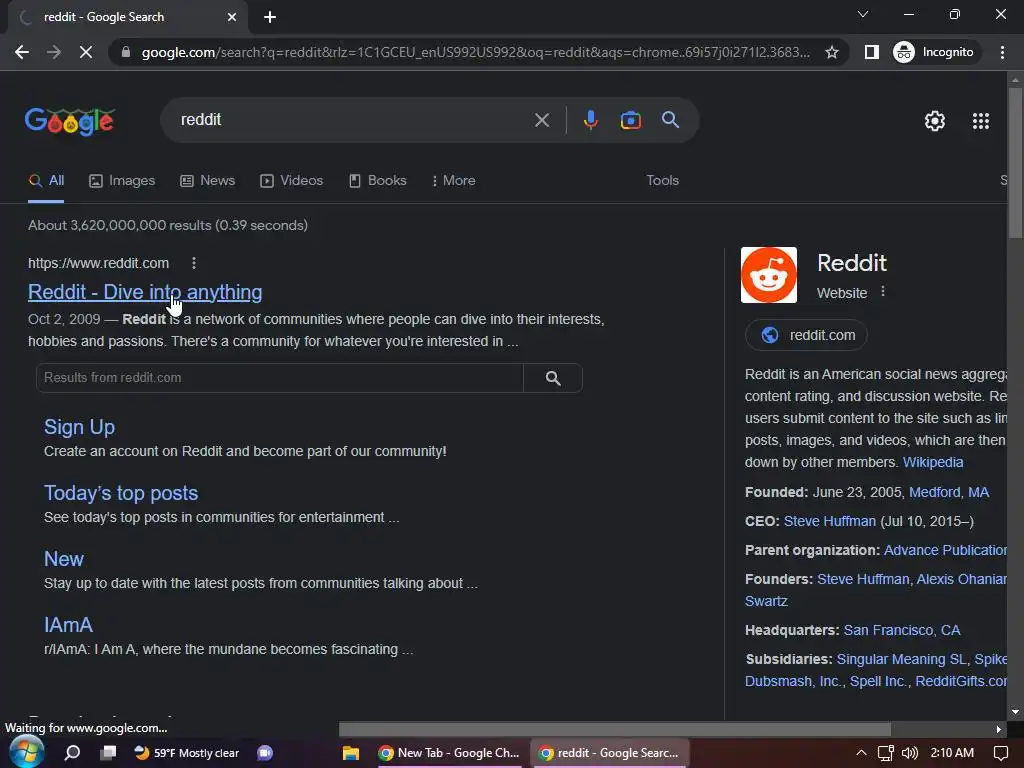The width and height of the screenshot is (1024, 768).
Task: Open Reddit - Dive into anything result
Action: (145, 293)
